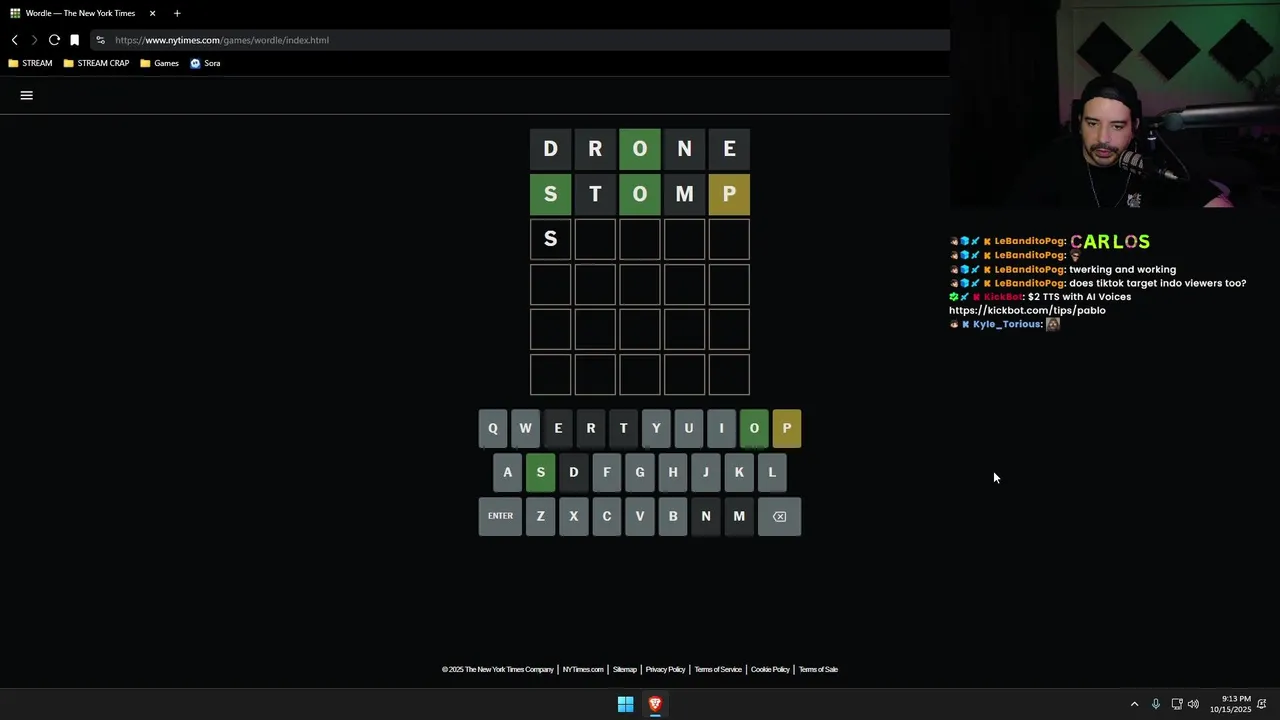
Task: Open the STREAM bookmarks folder
Action: (30, 63)
